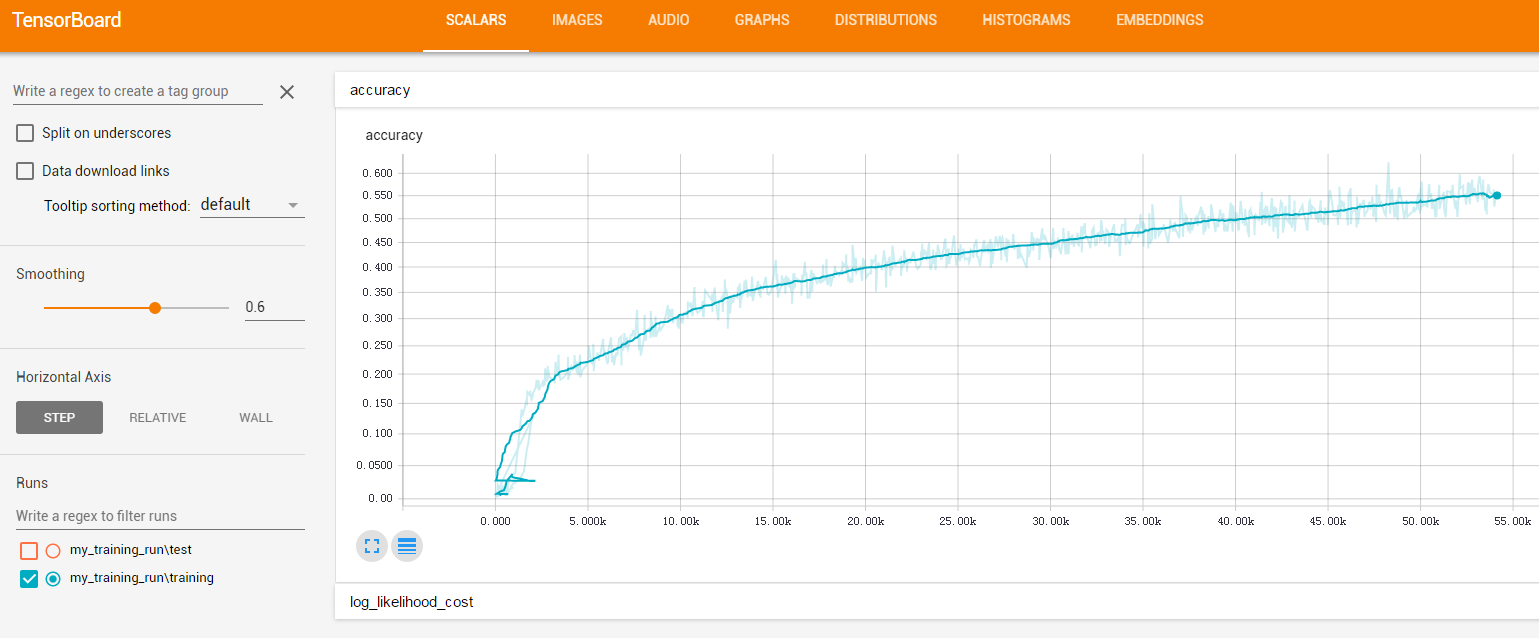Open the Tooltip sorting method dropdown

(252, 205)
